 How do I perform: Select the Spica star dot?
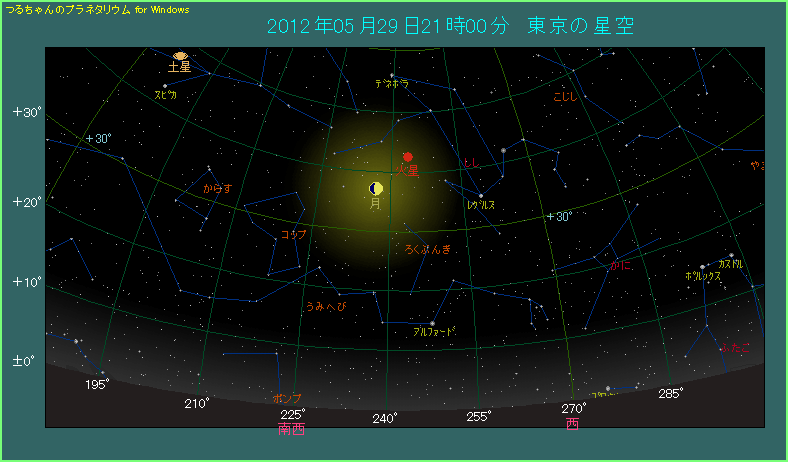click(x=165, y=86)
